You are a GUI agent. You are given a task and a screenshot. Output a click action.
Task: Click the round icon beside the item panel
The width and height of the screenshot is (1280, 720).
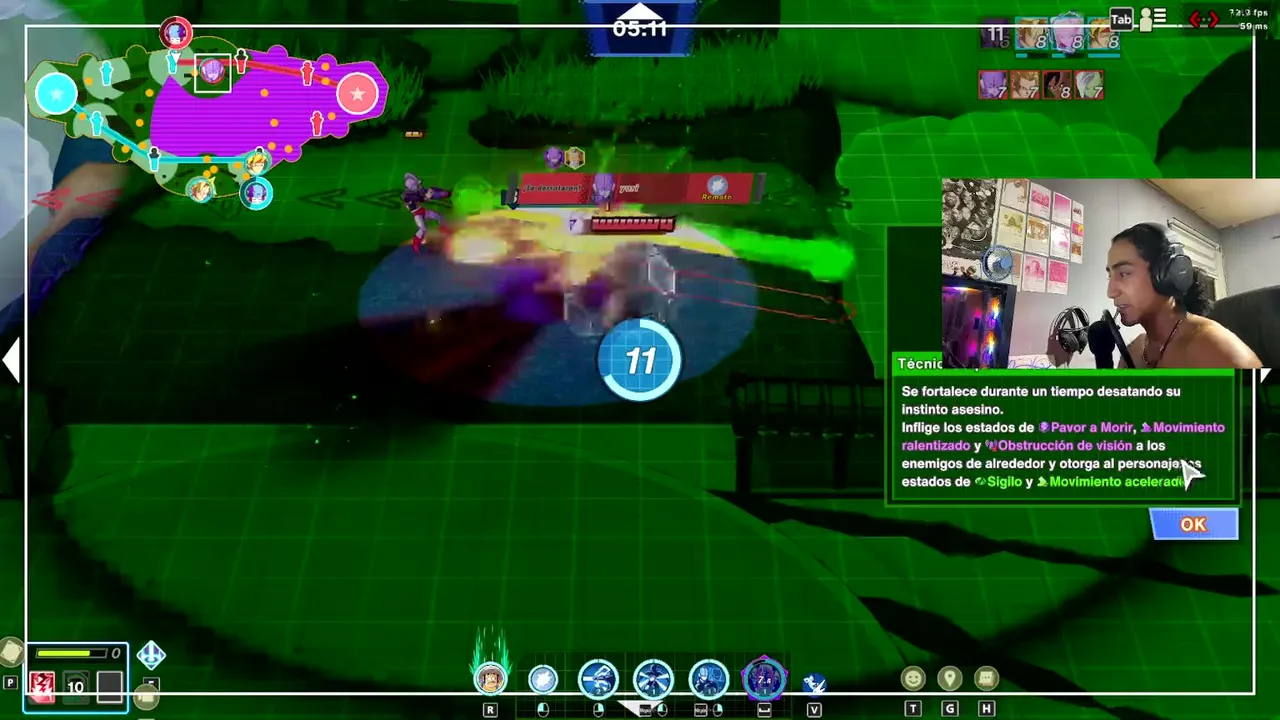pyautogui.click(x=146, y=699)
